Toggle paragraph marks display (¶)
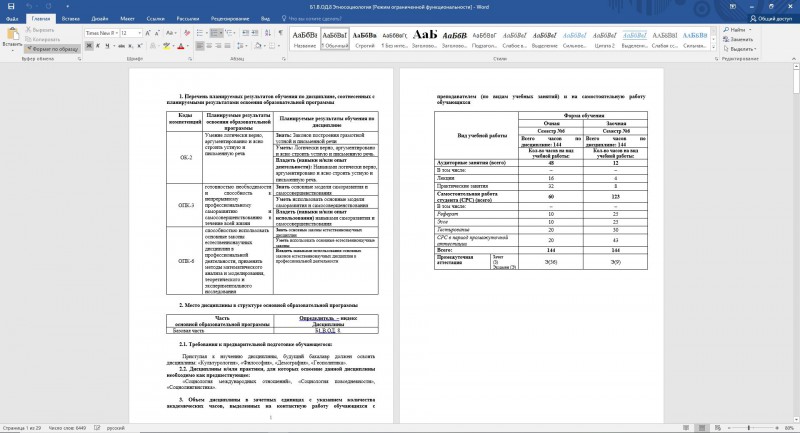800x433 pixels. pyautogui.click(x=281, y=33)
